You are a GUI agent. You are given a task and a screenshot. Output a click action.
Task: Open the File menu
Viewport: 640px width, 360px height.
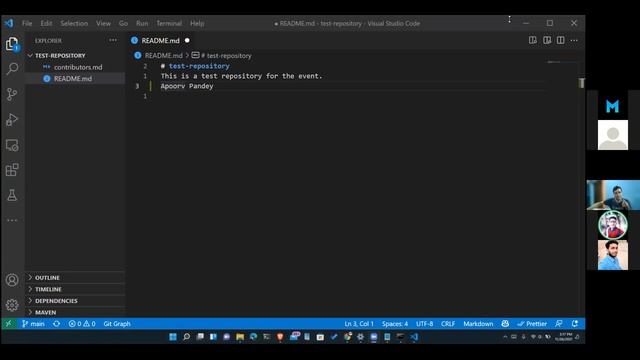(x=27, y=23)
